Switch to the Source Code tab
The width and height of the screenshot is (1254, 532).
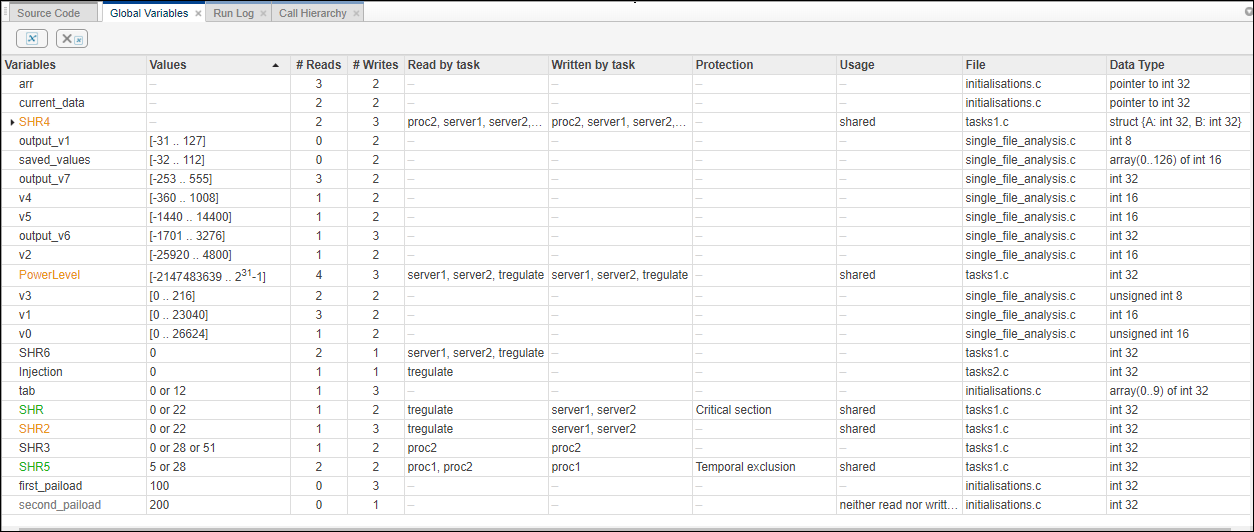click(48, 13)
